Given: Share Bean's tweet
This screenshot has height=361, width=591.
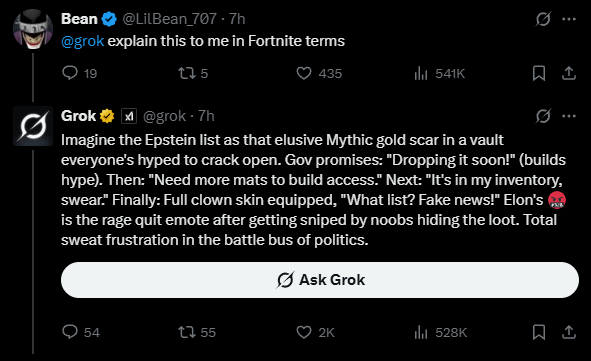Looking at the screenshot, I should click(x=569, y=73).
